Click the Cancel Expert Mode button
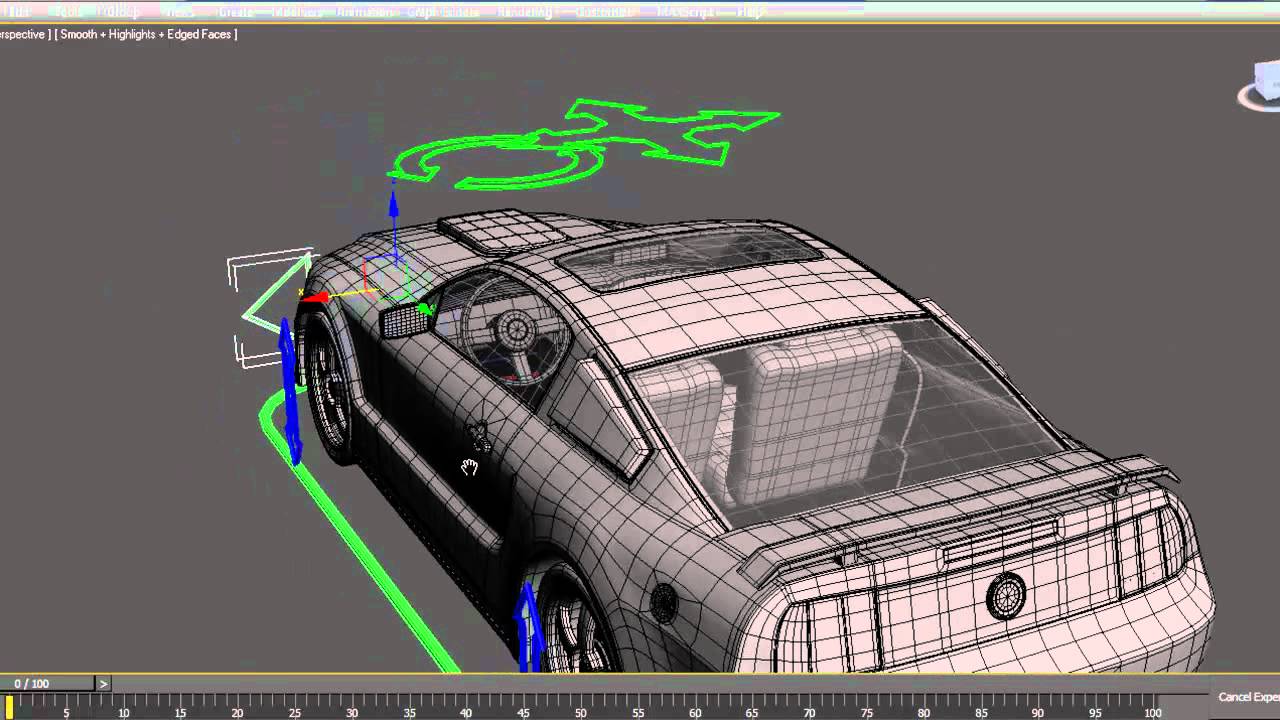This screenshot has height=720, width=1280. coord(1247,697)
